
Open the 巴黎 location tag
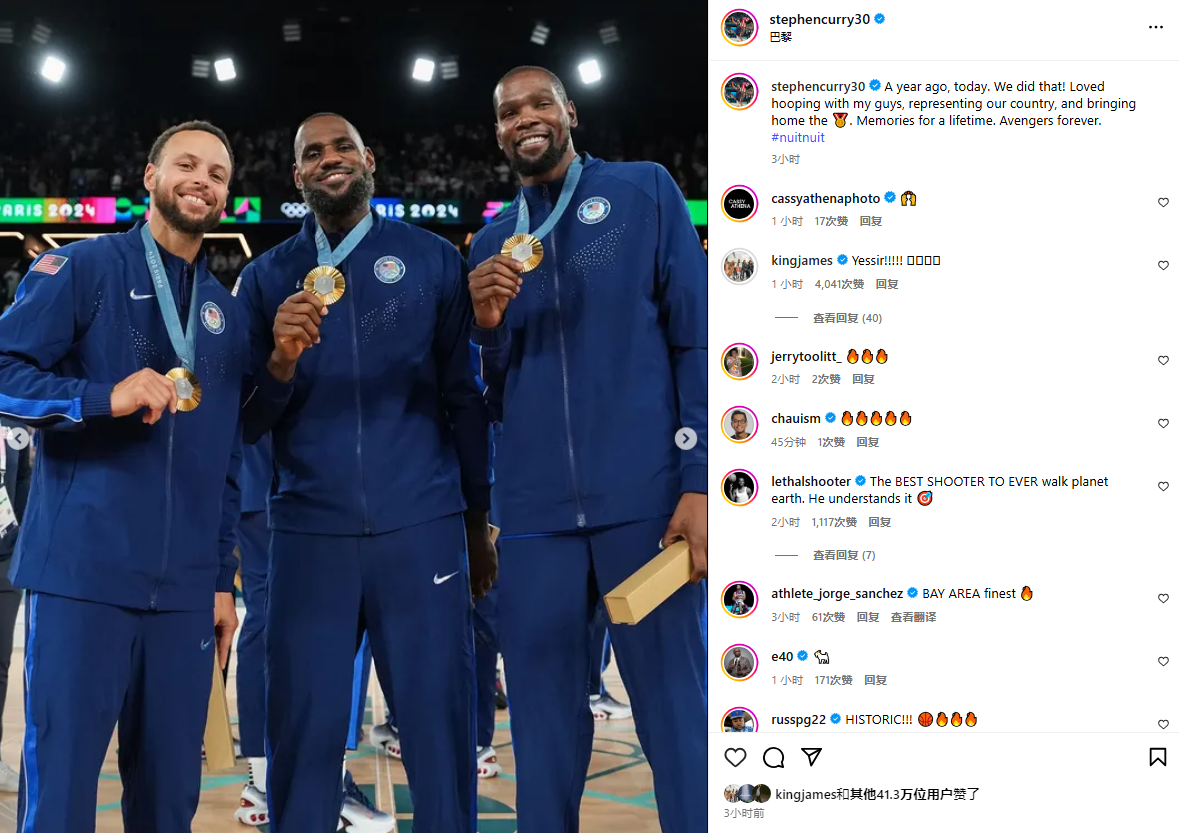click(780, 37)
